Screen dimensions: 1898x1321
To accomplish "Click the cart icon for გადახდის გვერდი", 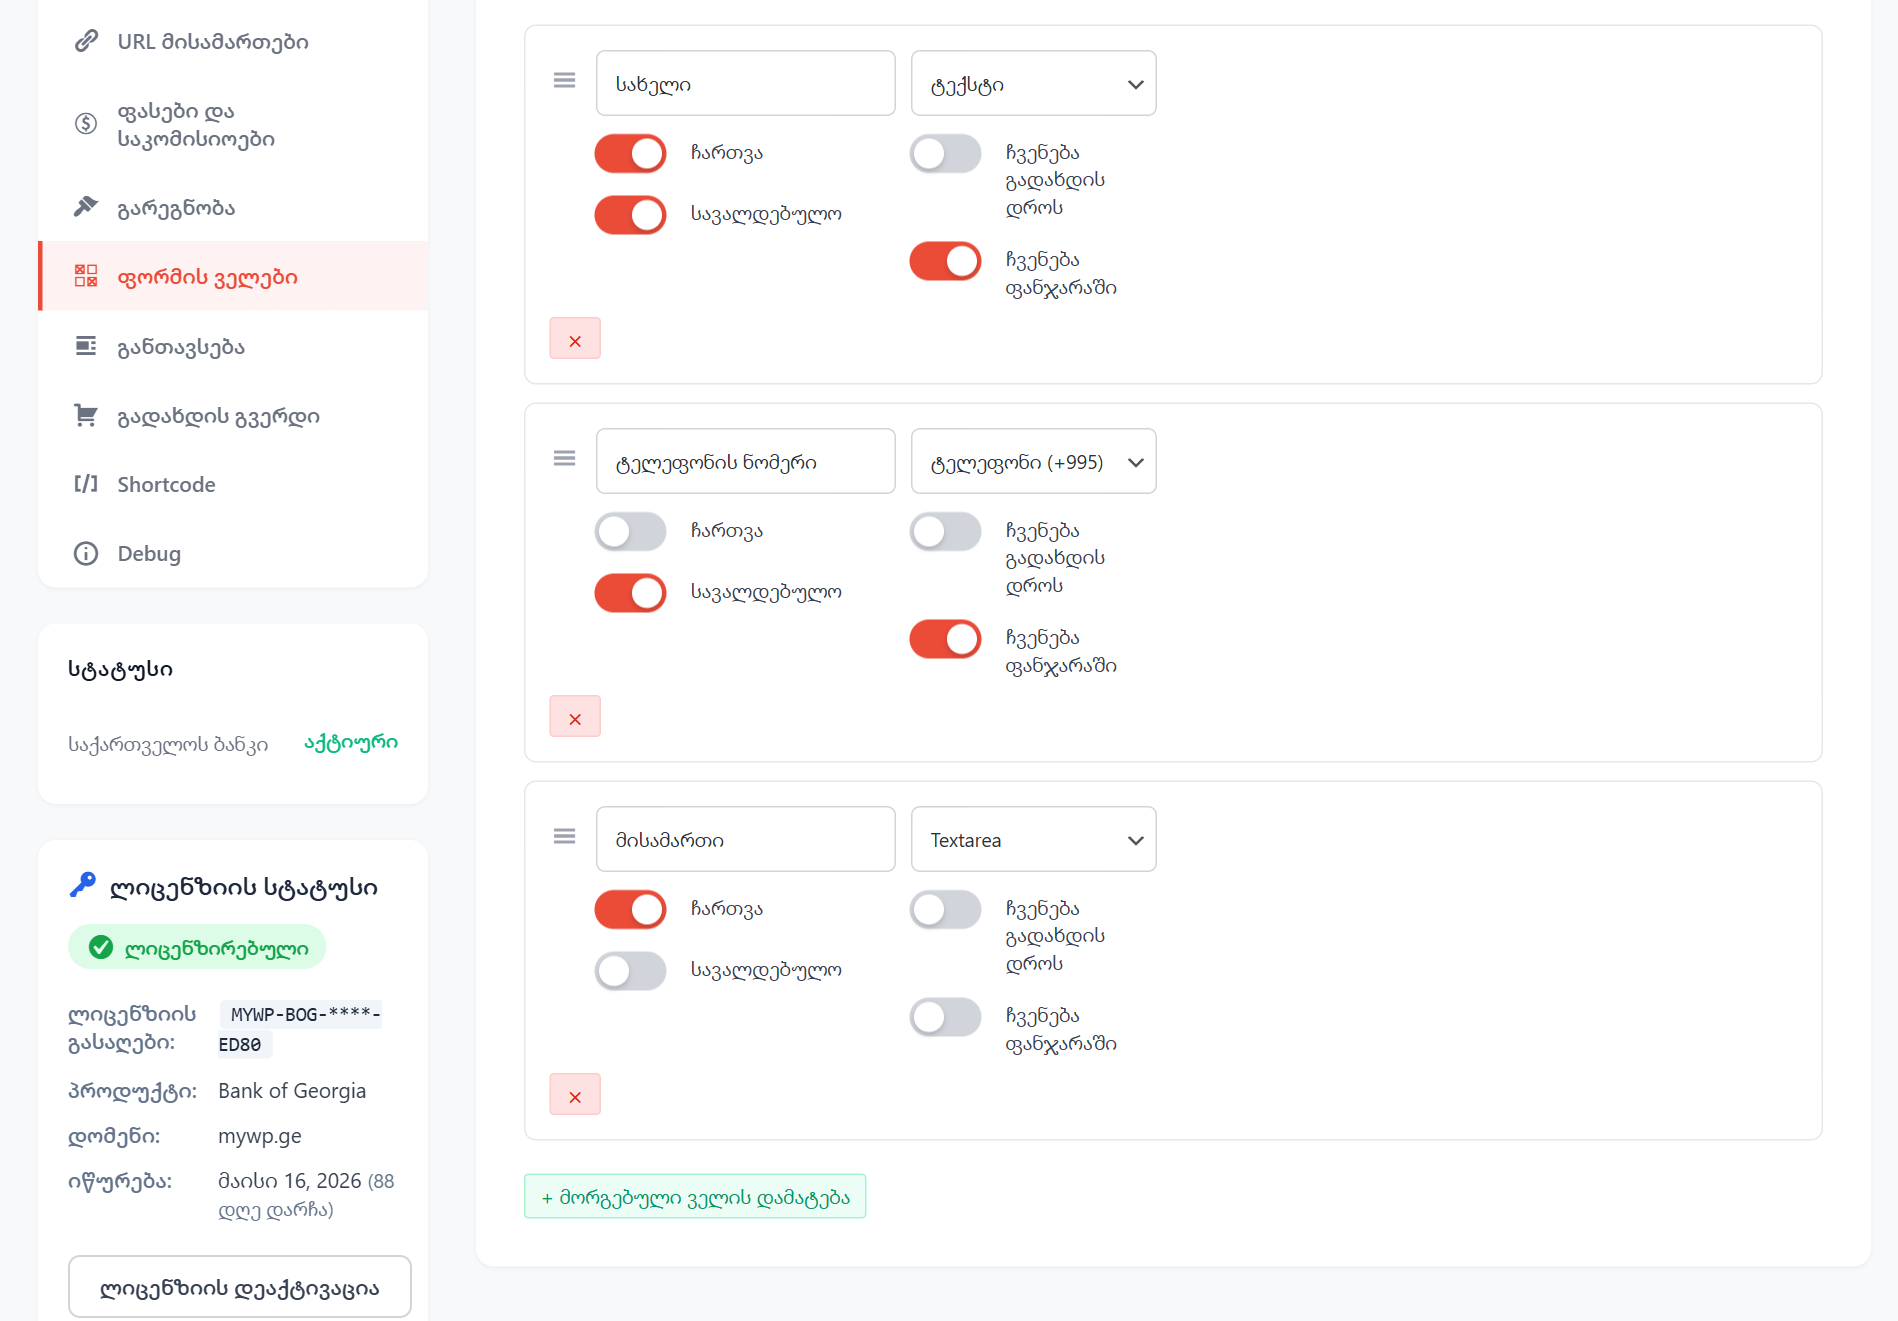I will (86, 415).
